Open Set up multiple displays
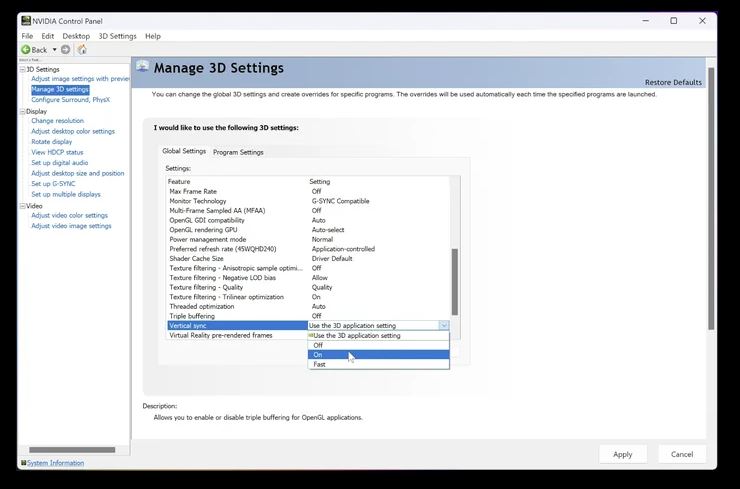Screen dimensions: 740x489 coord(66,194)
